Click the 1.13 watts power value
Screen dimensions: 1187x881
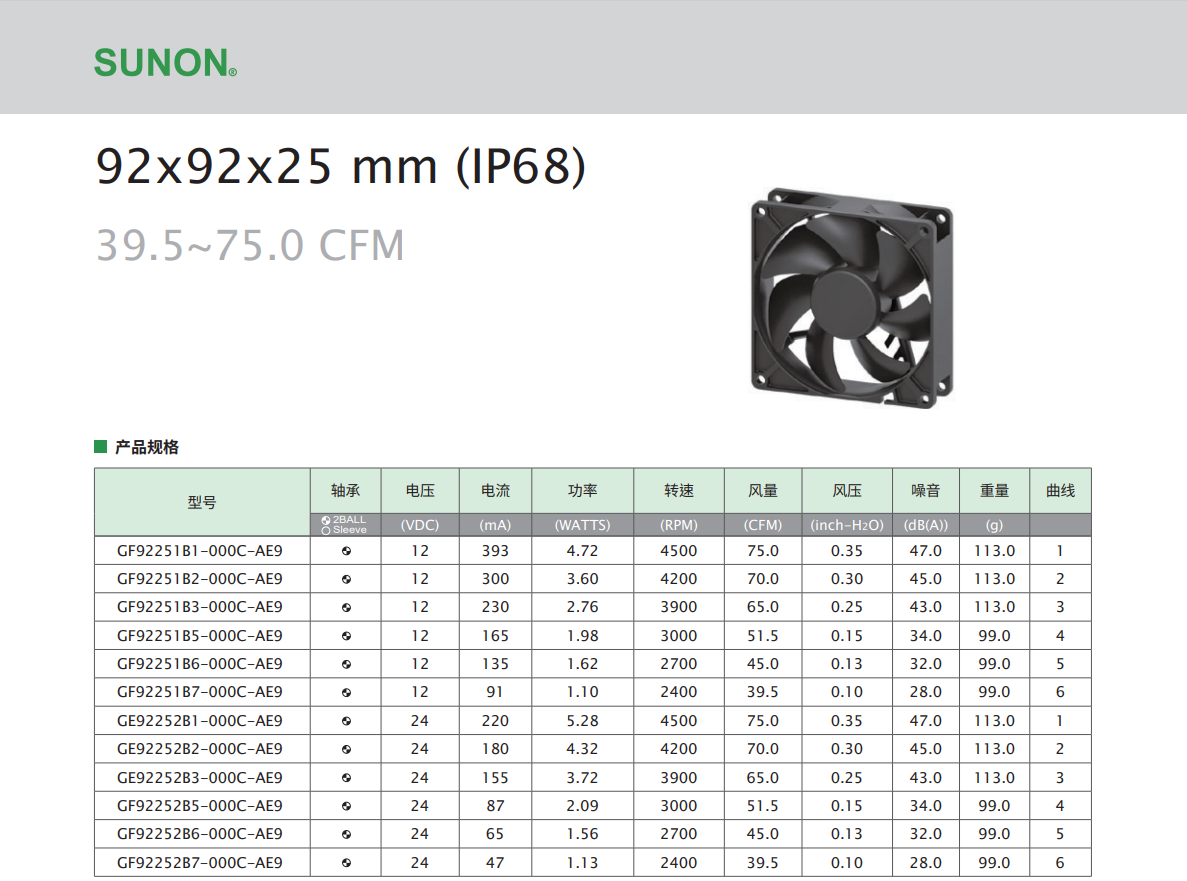click(583, 862)
